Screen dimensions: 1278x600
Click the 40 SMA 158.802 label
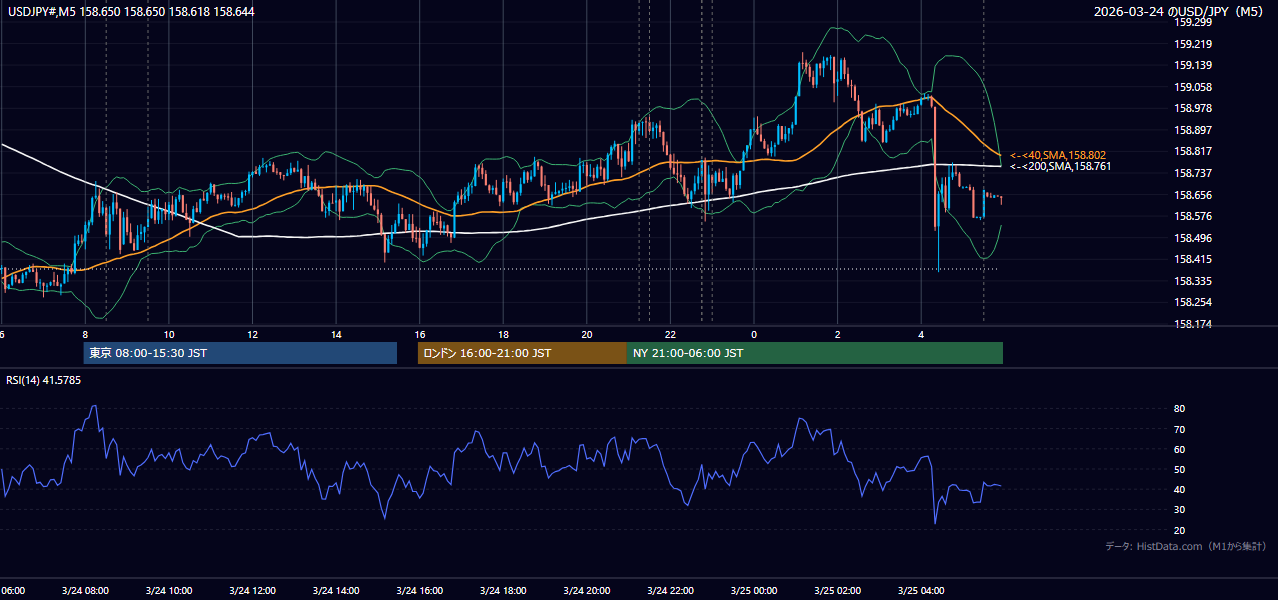pyautogui.click(x=1059, y=155)
